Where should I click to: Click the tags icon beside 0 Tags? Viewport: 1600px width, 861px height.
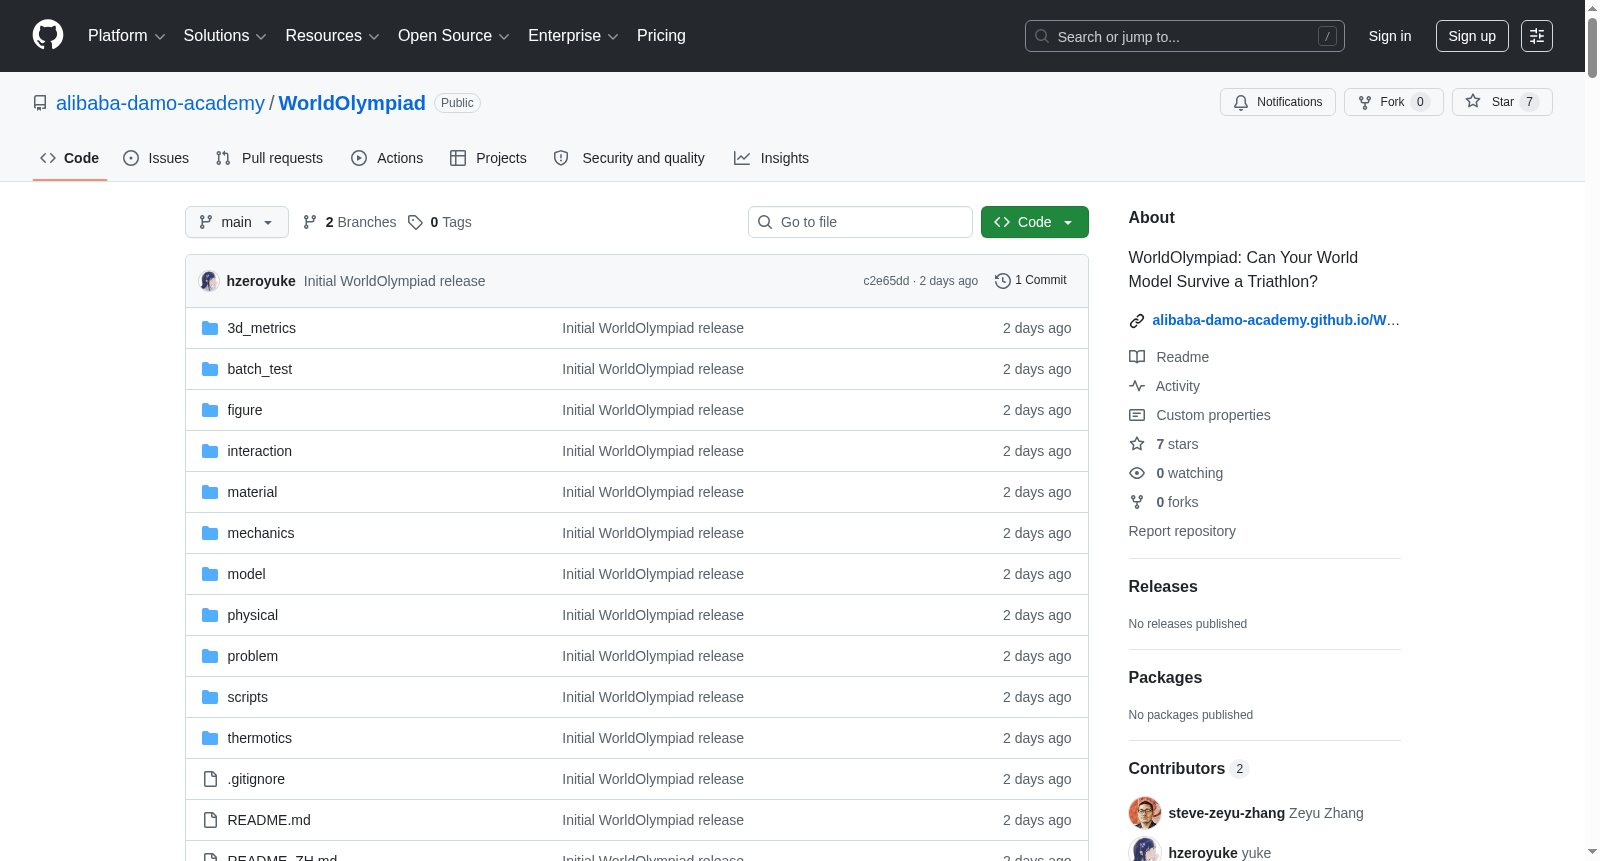pos(415,222)
